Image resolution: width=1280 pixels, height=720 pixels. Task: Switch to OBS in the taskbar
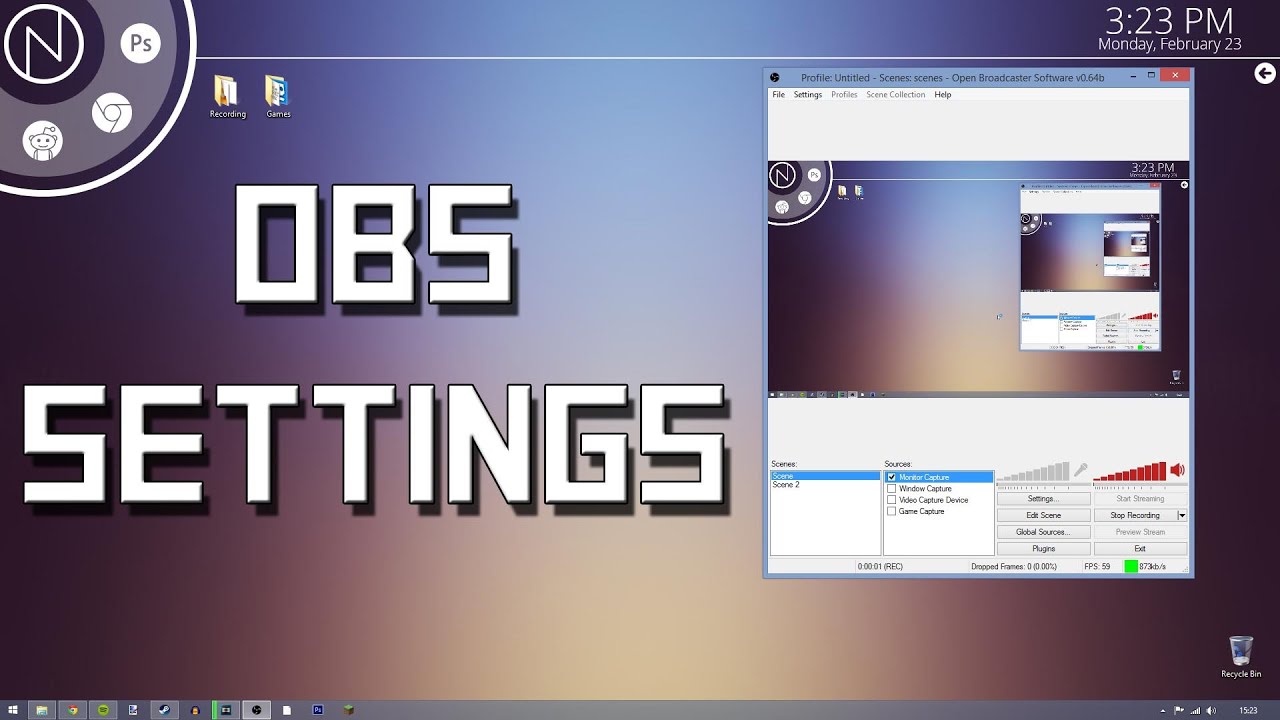coord(257,710)
